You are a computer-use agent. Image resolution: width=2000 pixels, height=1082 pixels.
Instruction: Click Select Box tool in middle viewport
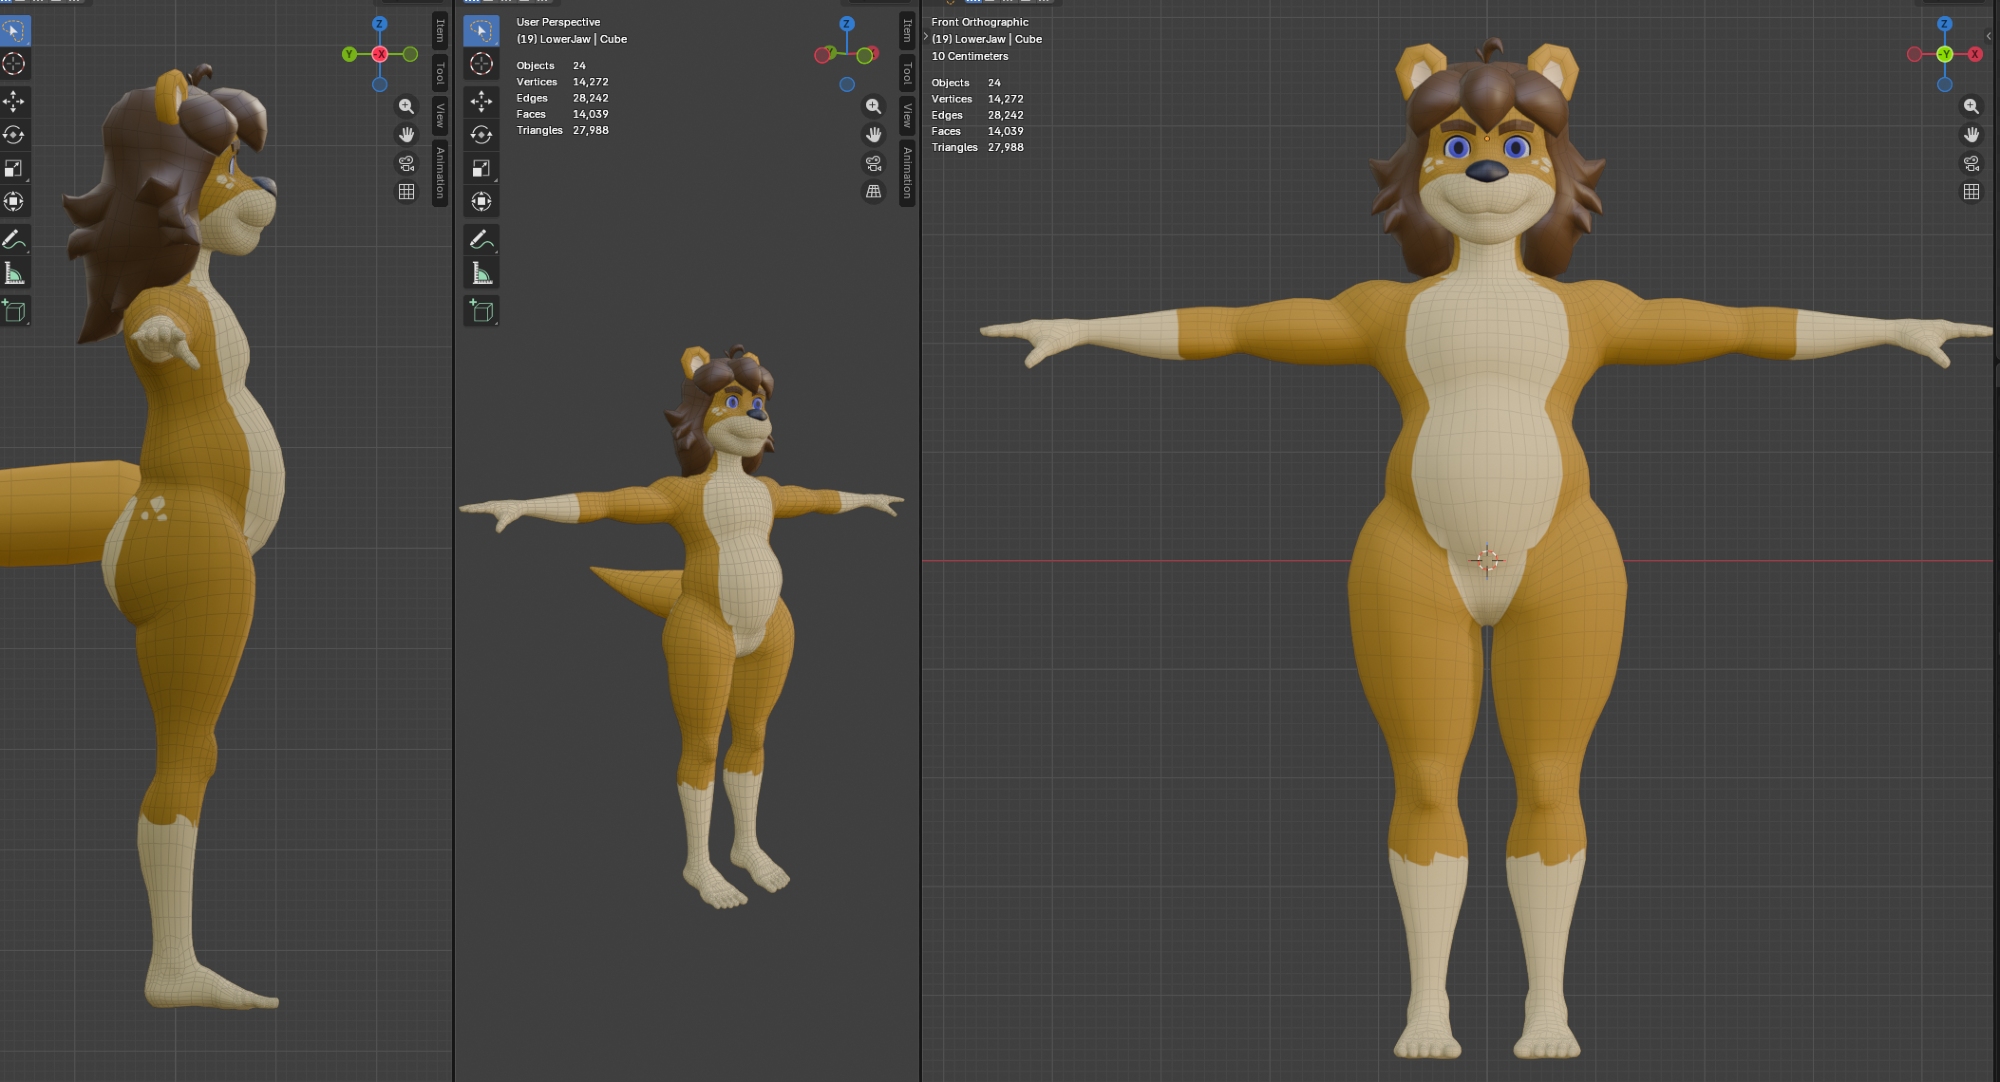click(x=481, y=31)
